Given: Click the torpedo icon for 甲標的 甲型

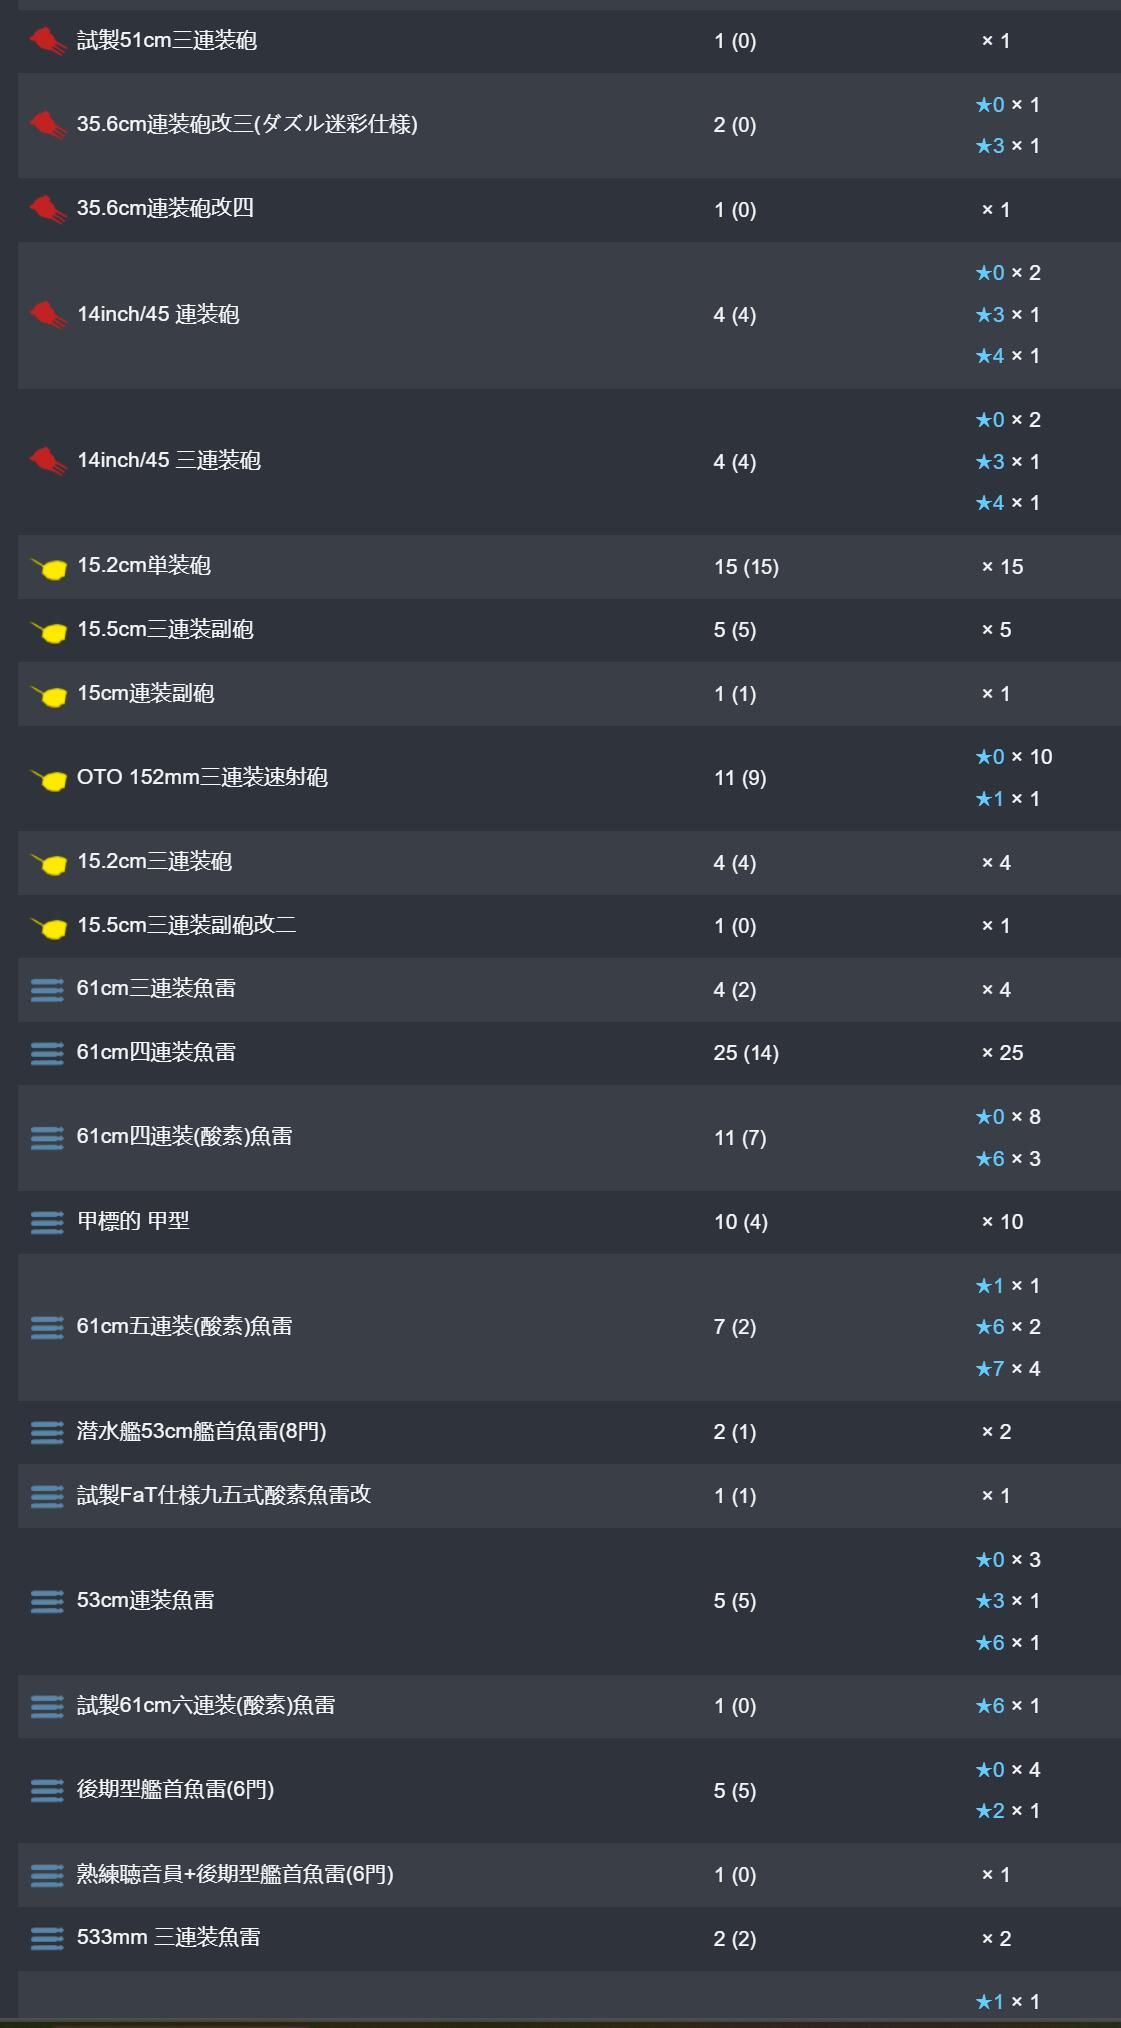Looking at the screenshot, I should [x=47, y=1222].
